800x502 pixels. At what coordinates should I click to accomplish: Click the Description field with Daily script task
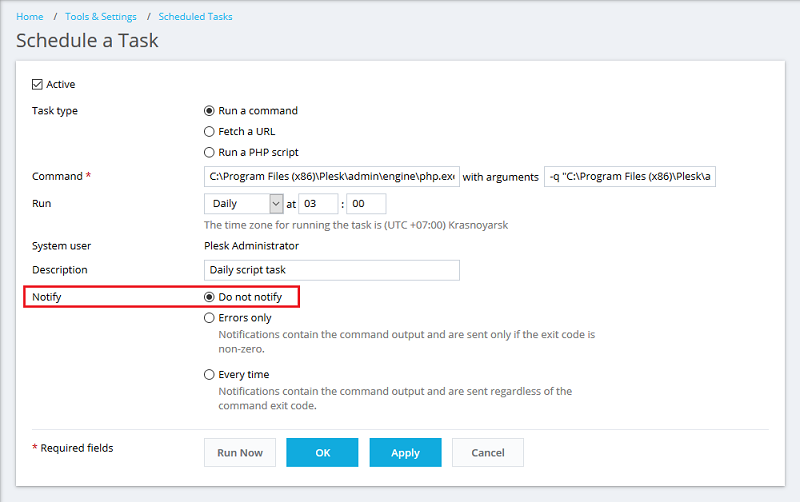click(x=332, y=270)
